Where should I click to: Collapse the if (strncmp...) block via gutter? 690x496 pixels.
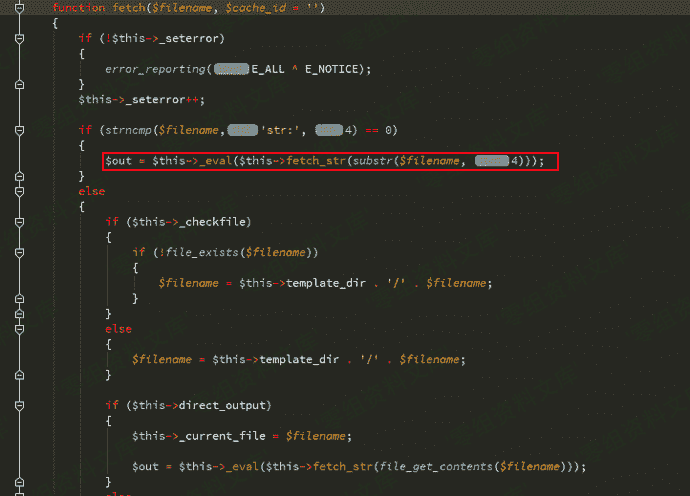tap(19, 130)
